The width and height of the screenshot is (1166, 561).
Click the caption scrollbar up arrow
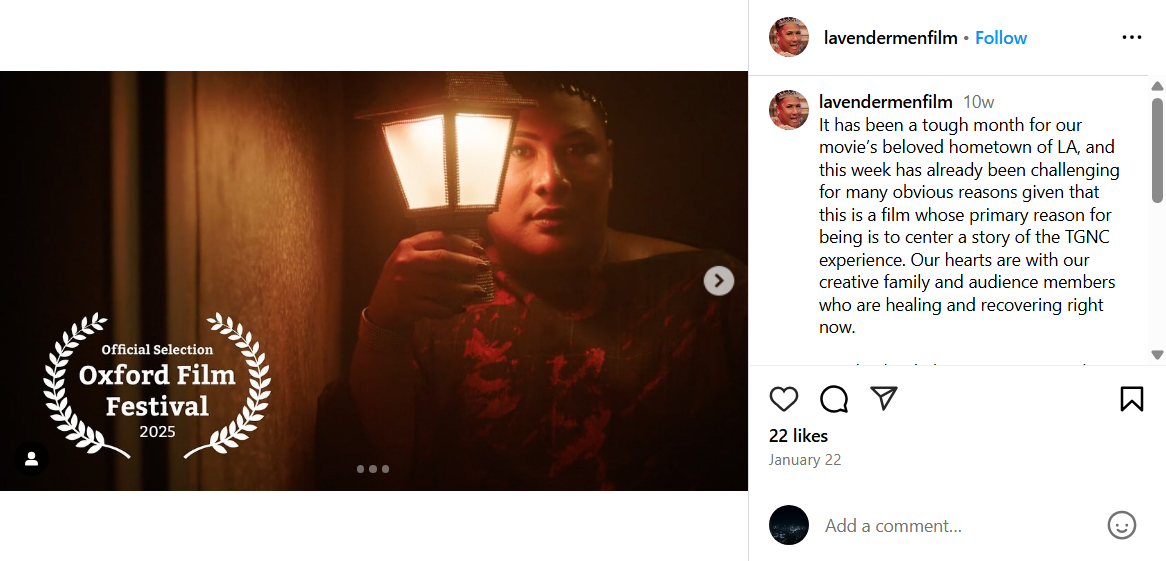click(1157, 86)
